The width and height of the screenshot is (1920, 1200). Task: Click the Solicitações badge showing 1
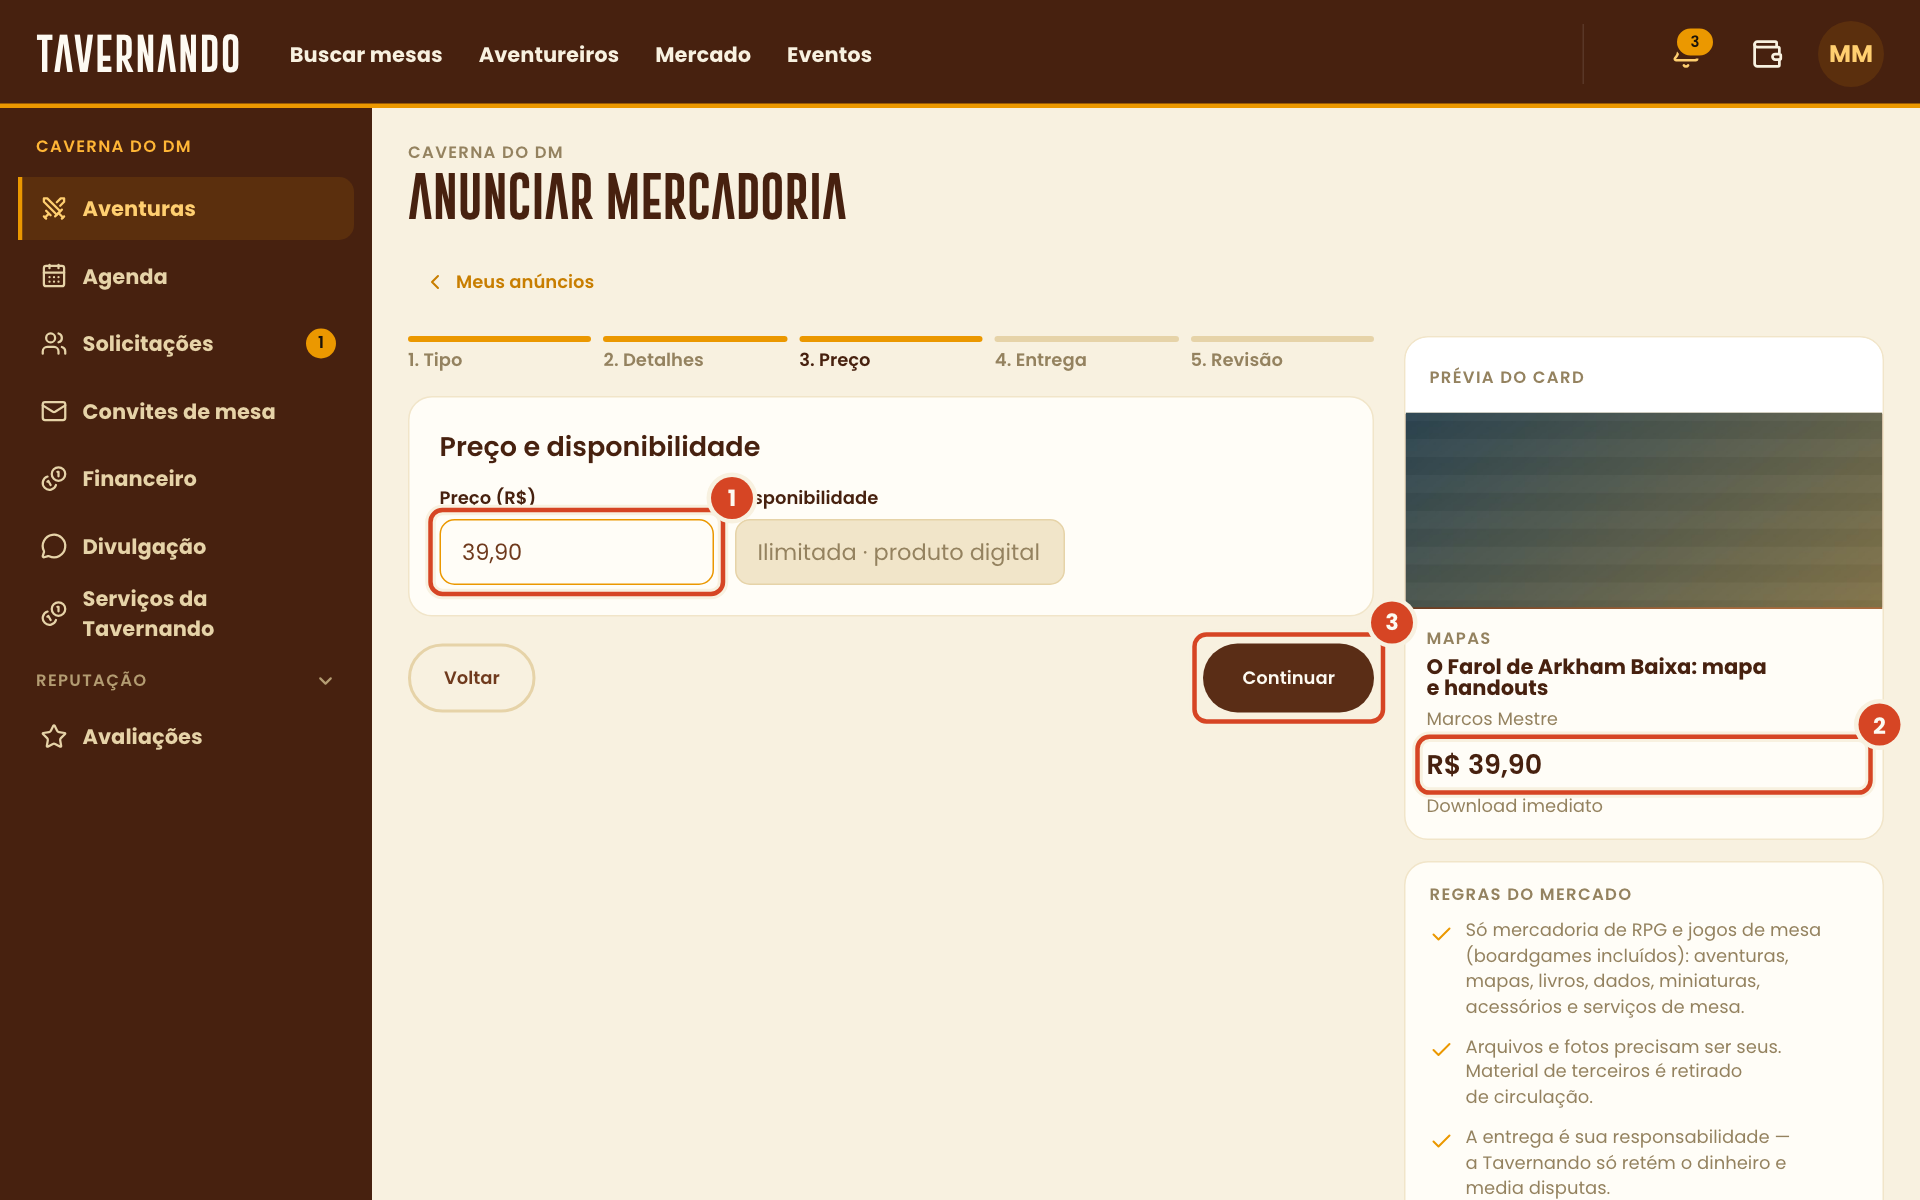[x=321, y=343]
